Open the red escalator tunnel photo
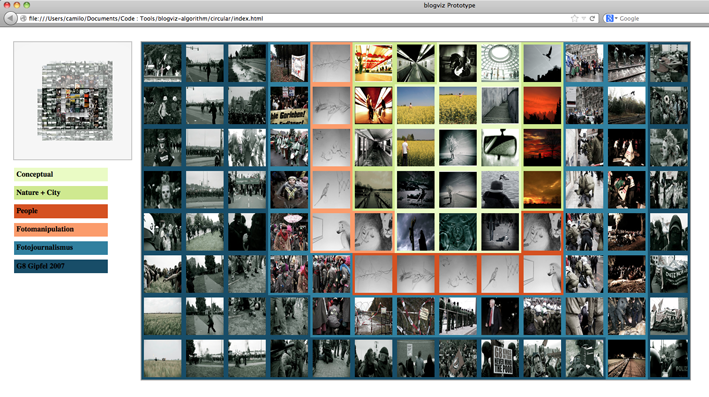 pyautogui.click(x=373, y=105)
